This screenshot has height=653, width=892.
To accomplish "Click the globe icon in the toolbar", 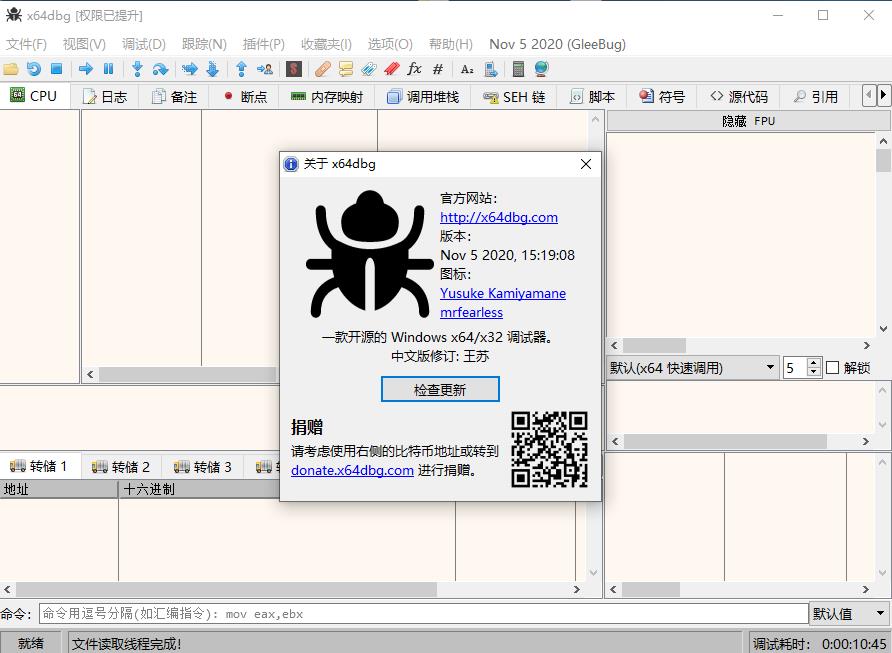I will (541, 69).
